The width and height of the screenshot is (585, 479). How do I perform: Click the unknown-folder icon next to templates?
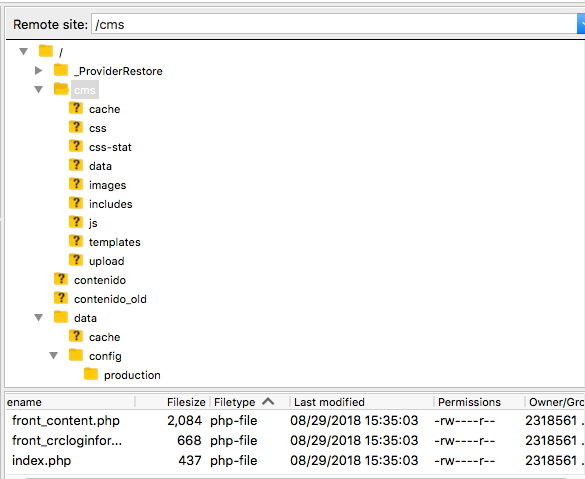click(x=76, y=241)
